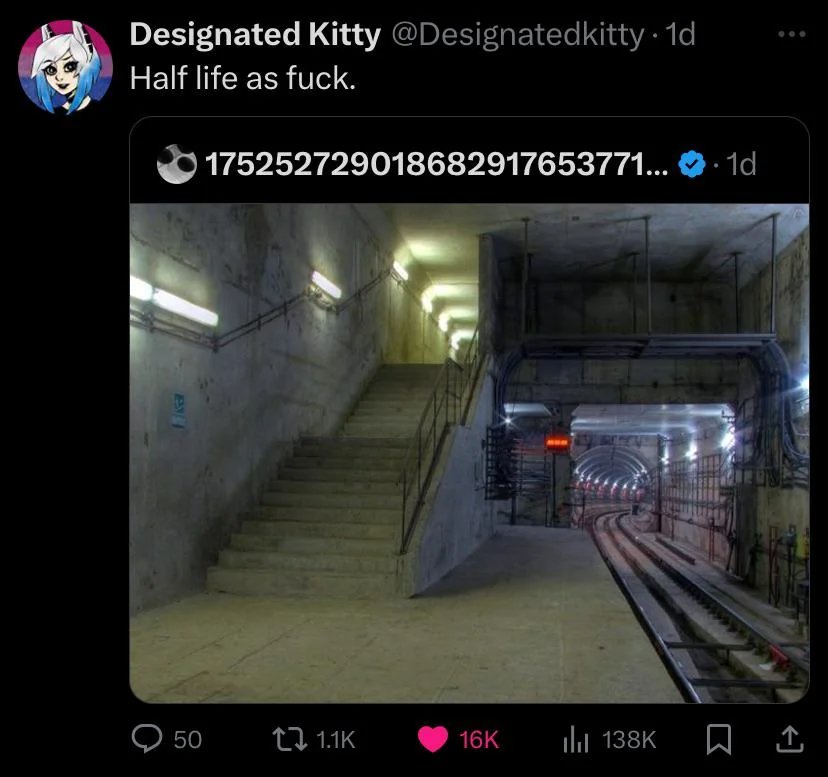Select the "Half life as fuck." tweet text
Screen dimensions: 828x777
tap(243, 79)
